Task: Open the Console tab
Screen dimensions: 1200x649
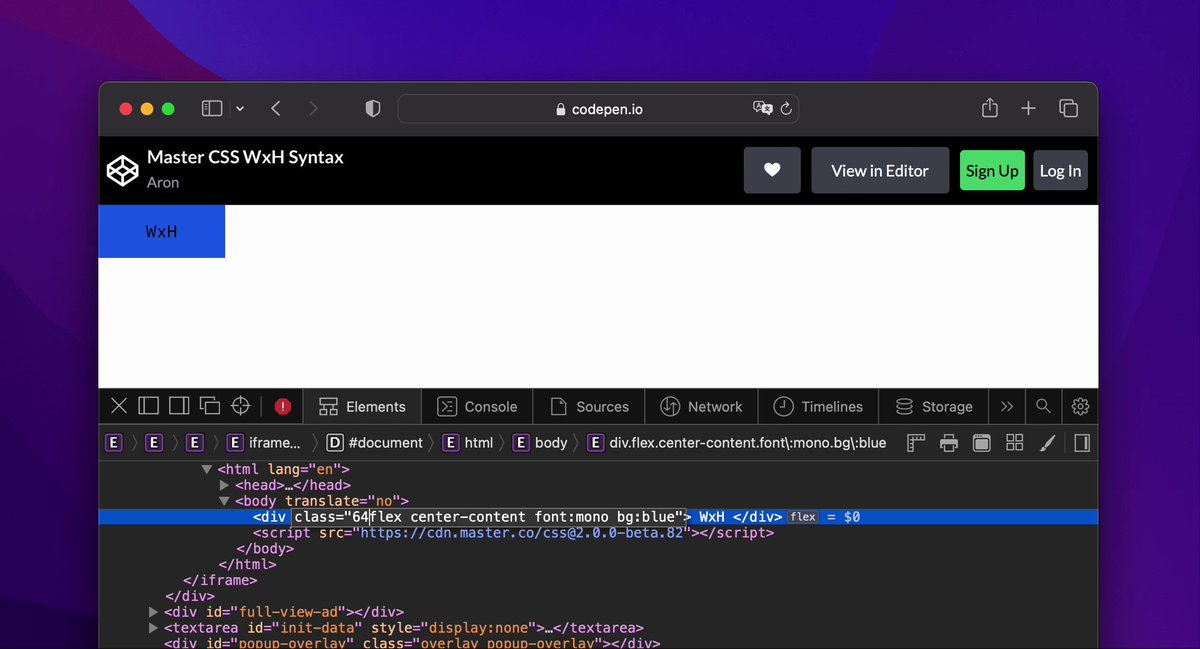Action: (478, 407)
